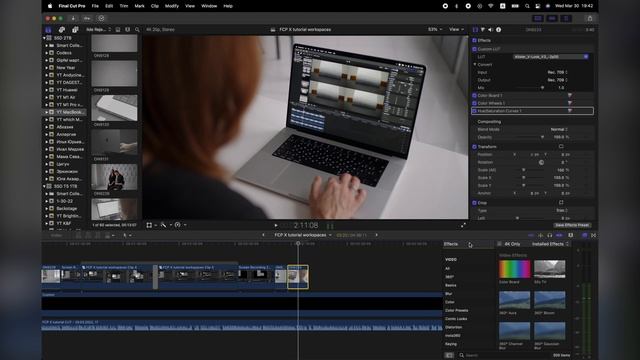Click the Share export icon
Screen dimensions: 640x360
coord(590,18)
